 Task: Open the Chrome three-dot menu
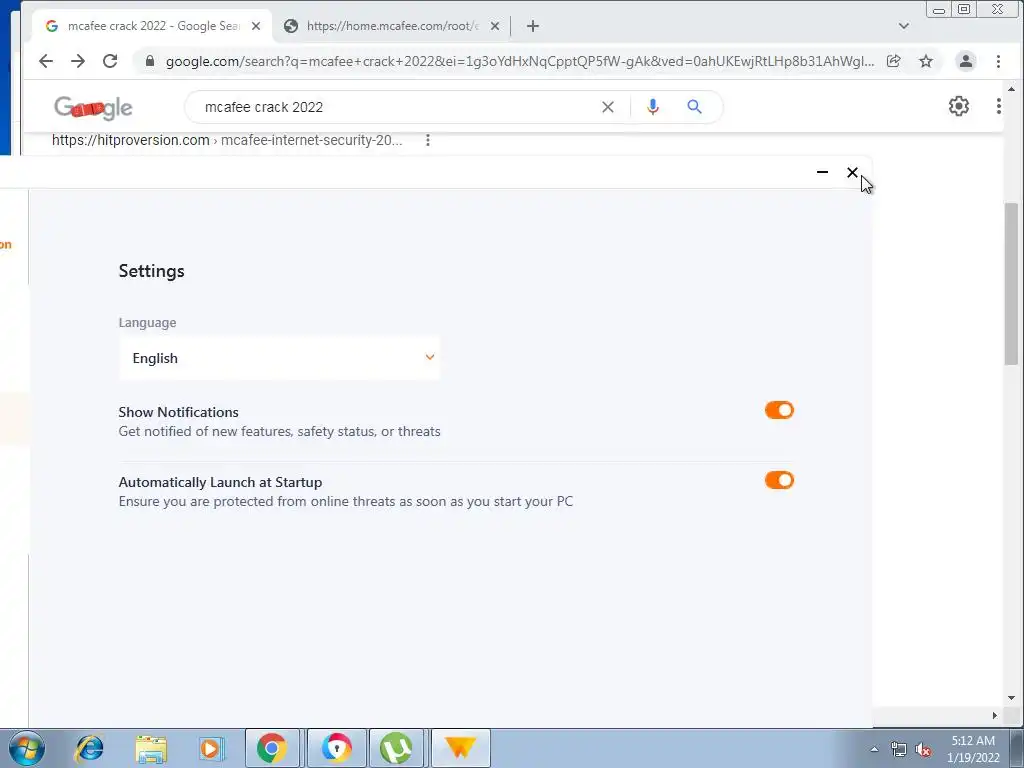point(998,61)
